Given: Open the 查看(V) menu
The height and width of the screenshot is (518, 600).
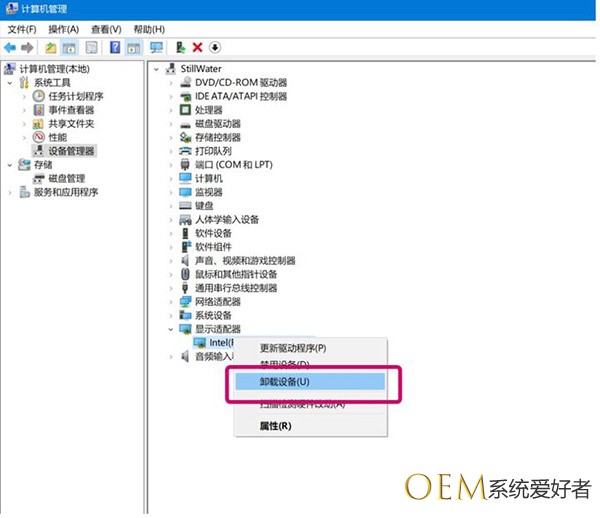Looking at the screenshot, I should (x=107, y=29).
